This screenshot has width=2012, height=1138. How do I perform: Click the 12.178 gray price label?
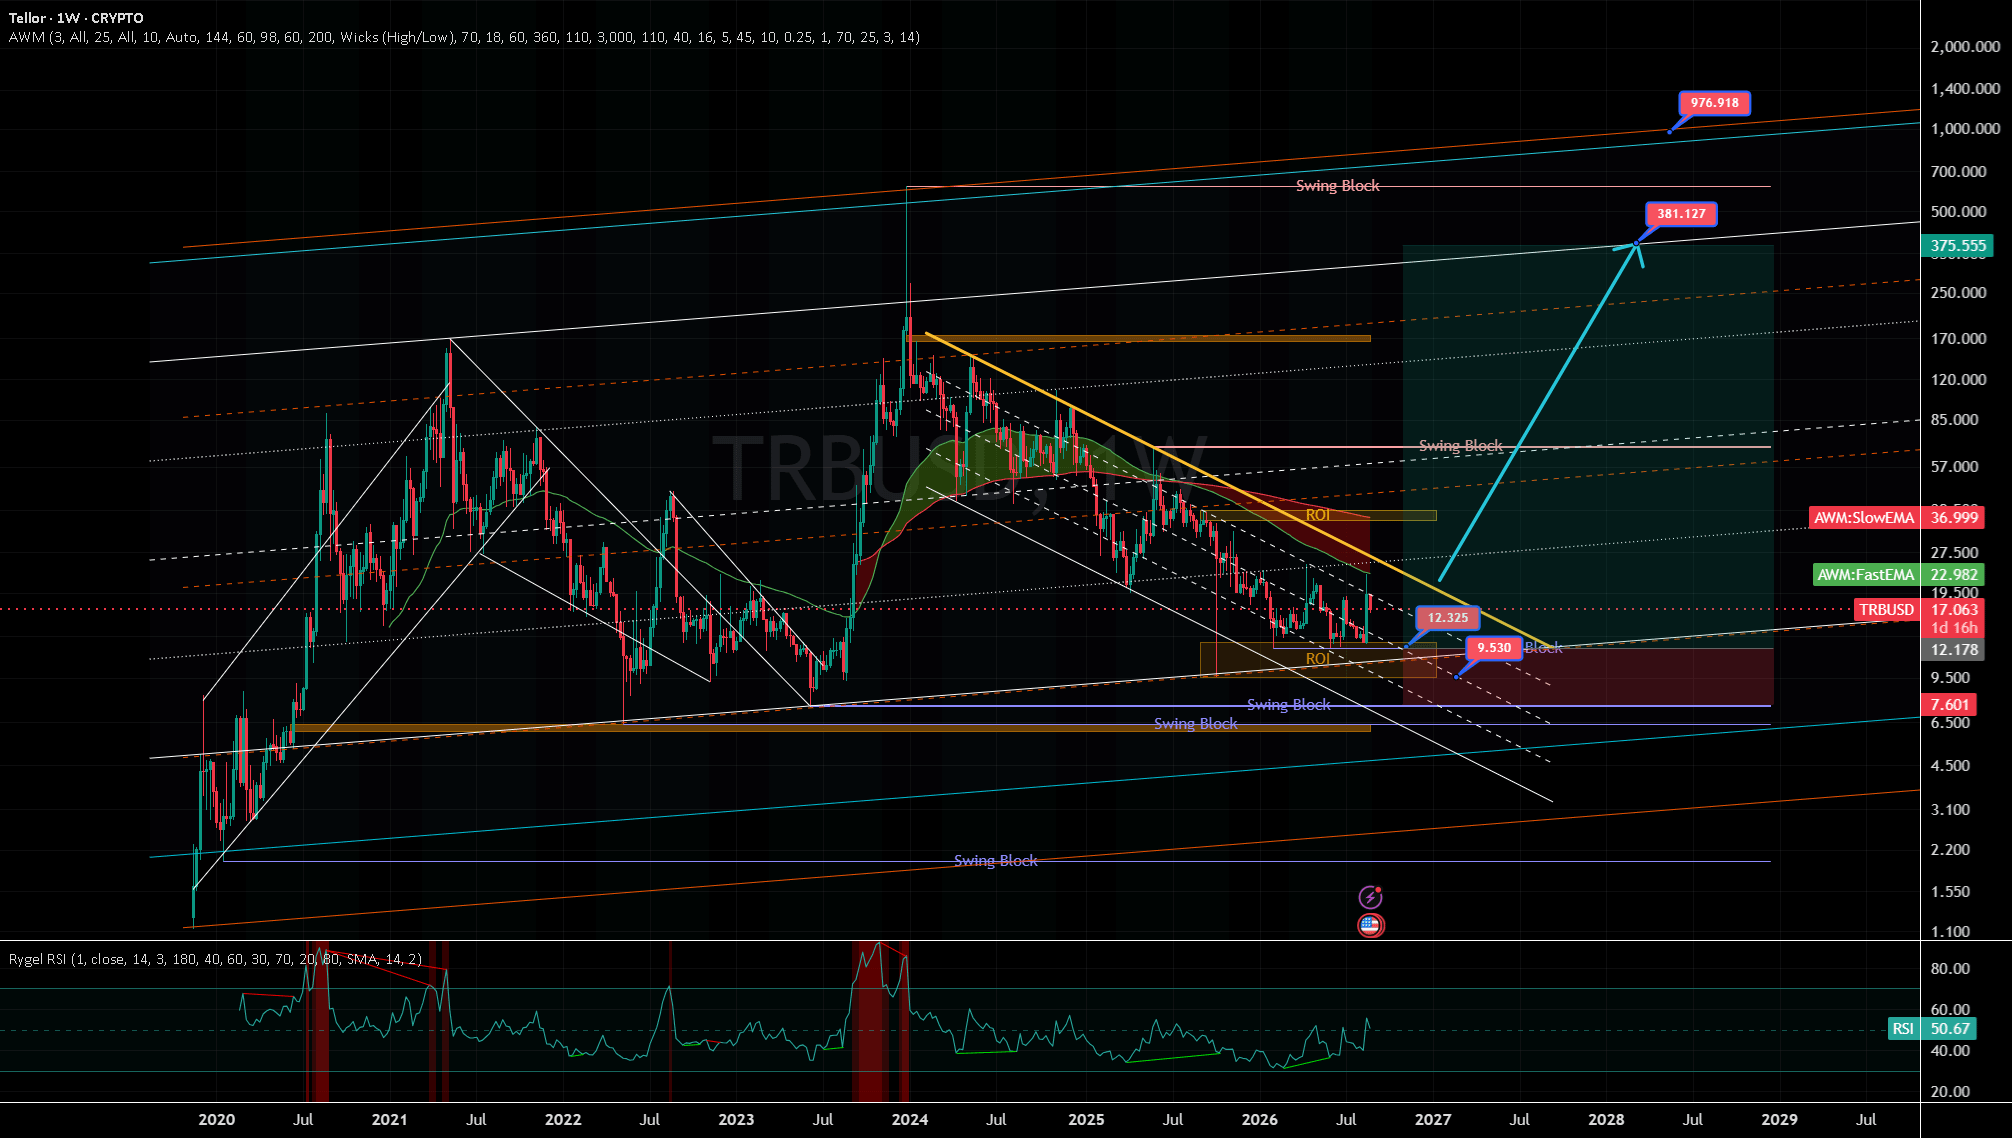click(x=1954, y=650)
